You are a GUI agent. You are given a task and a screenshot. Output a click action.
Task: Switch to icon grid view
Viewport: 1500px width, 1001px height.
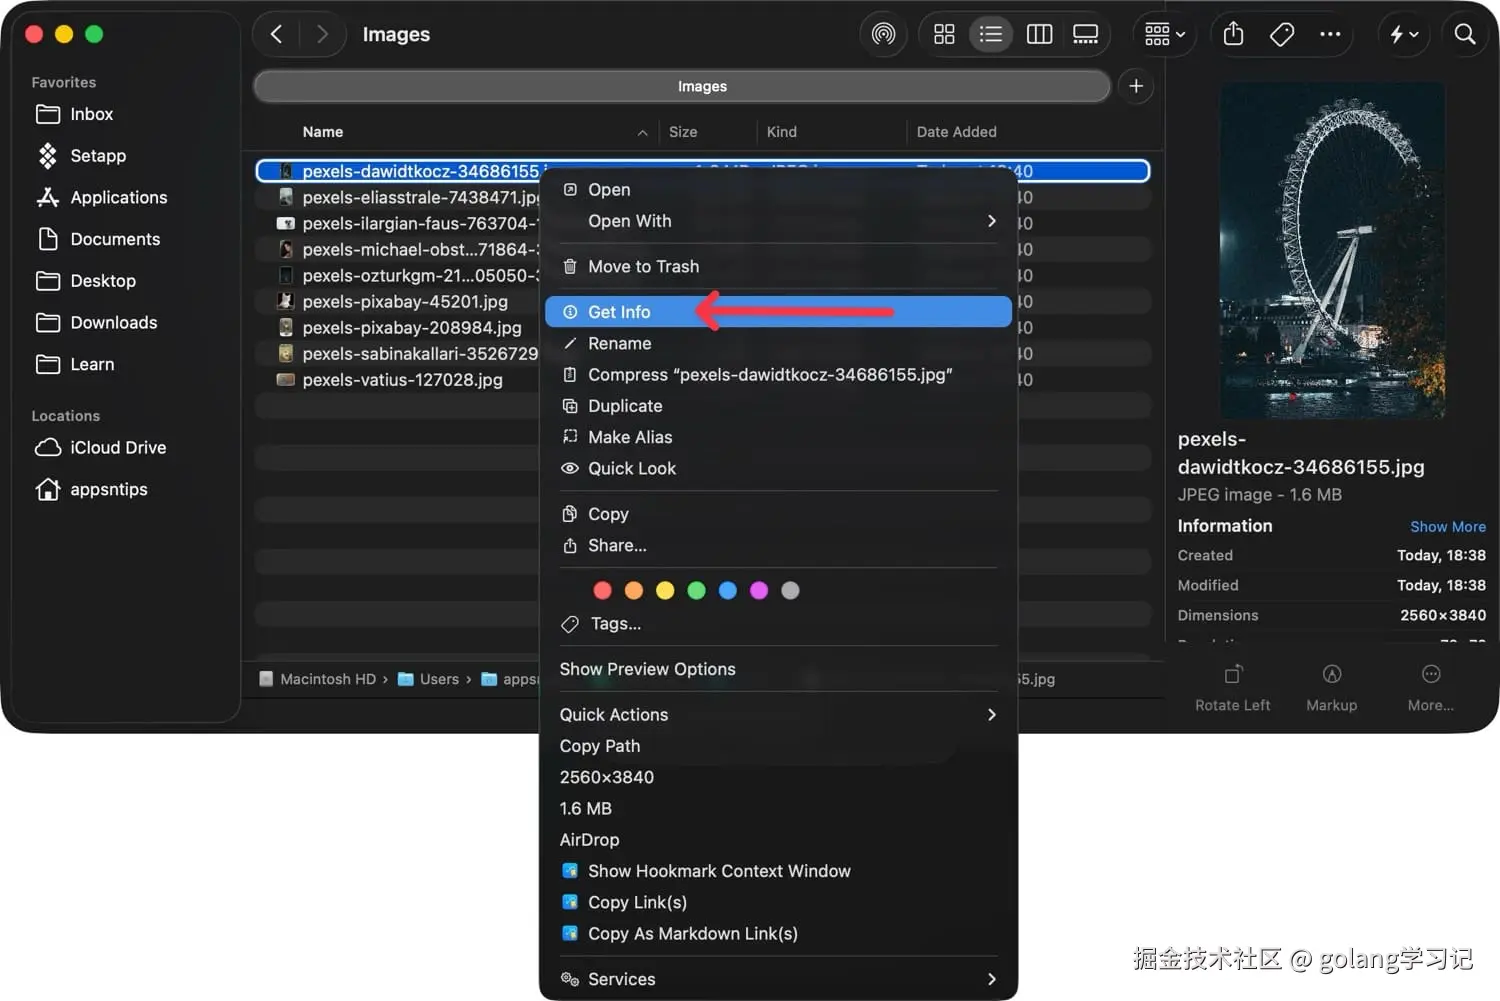coord(944,34)
